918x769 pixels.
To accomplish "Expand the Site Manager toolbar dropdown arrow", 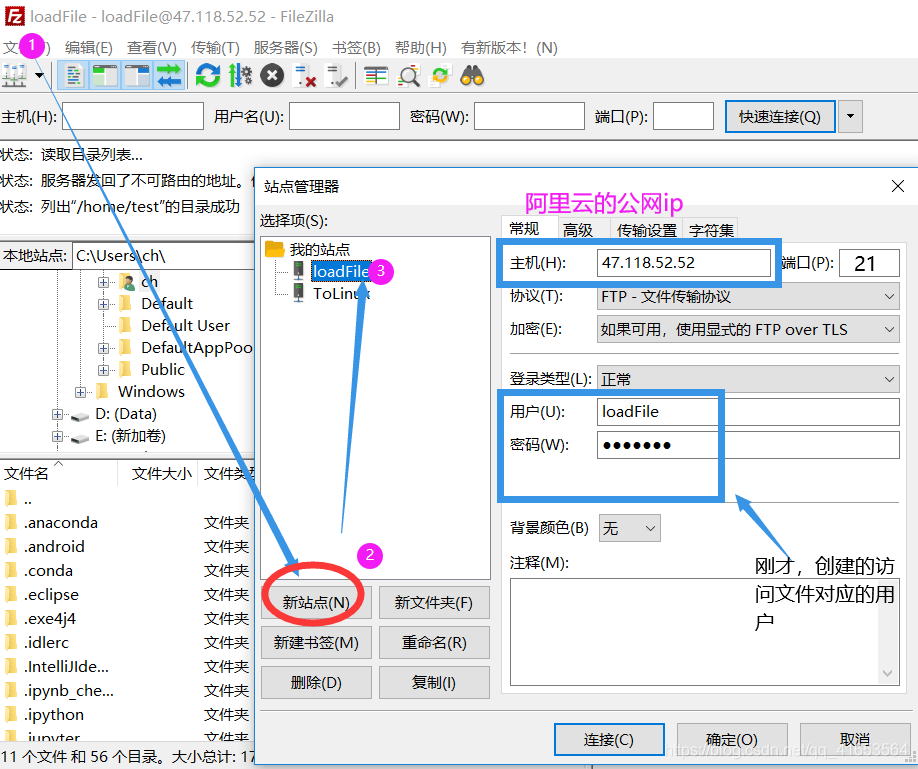I will click(x=40, y=76).
